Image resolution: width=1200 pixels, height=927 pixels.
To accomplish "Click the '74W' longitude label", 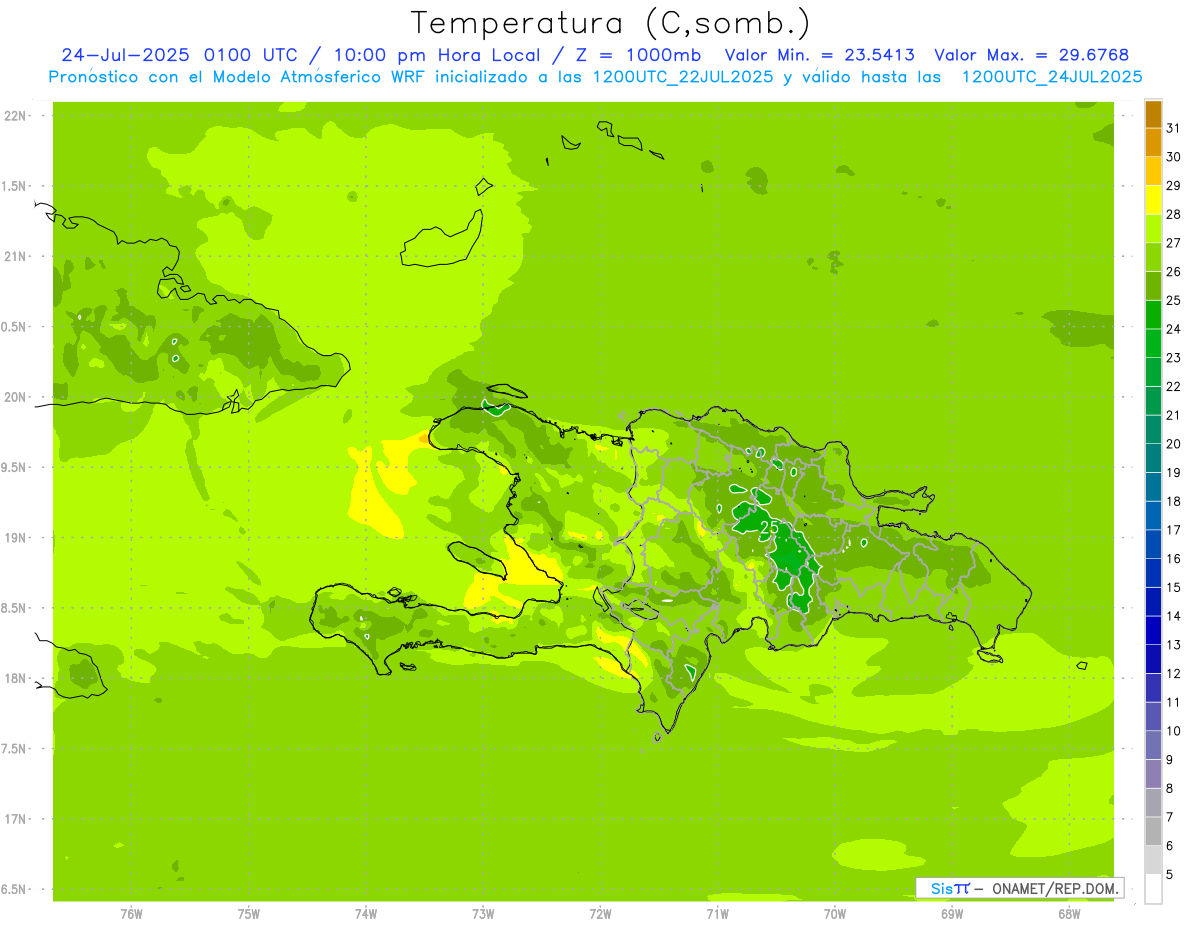I will 366,914.
